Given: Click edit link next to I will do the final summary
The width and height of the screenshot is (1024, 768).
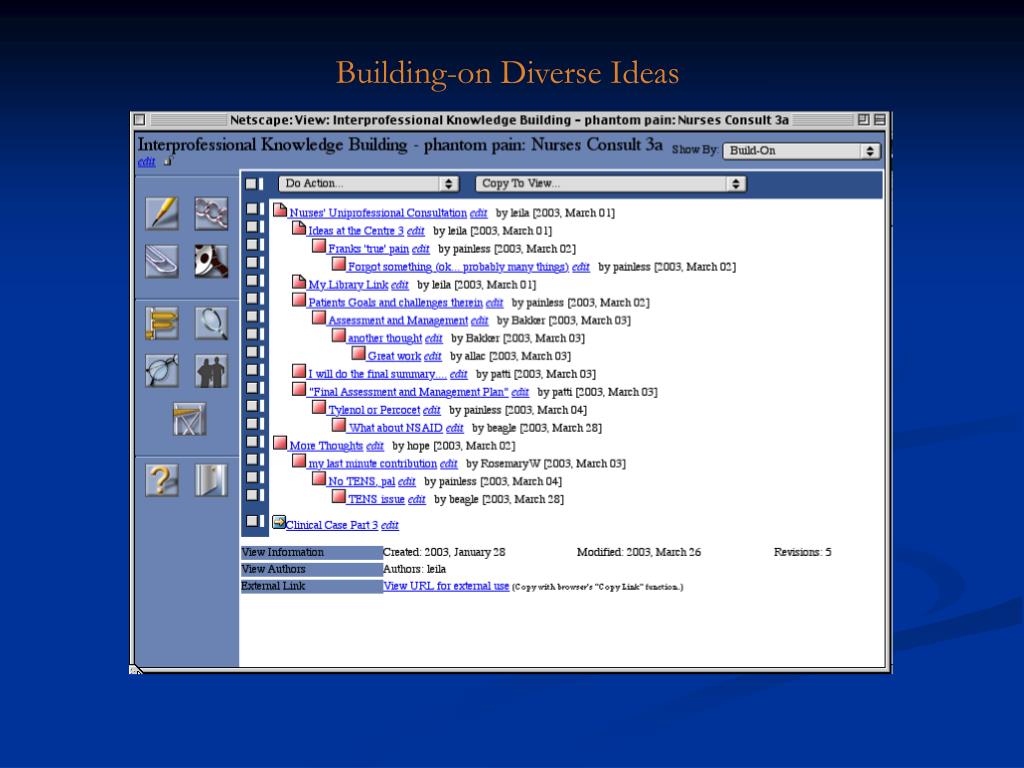Looking at the screenshot, I should pyautogui.click(x=458, y=374).
